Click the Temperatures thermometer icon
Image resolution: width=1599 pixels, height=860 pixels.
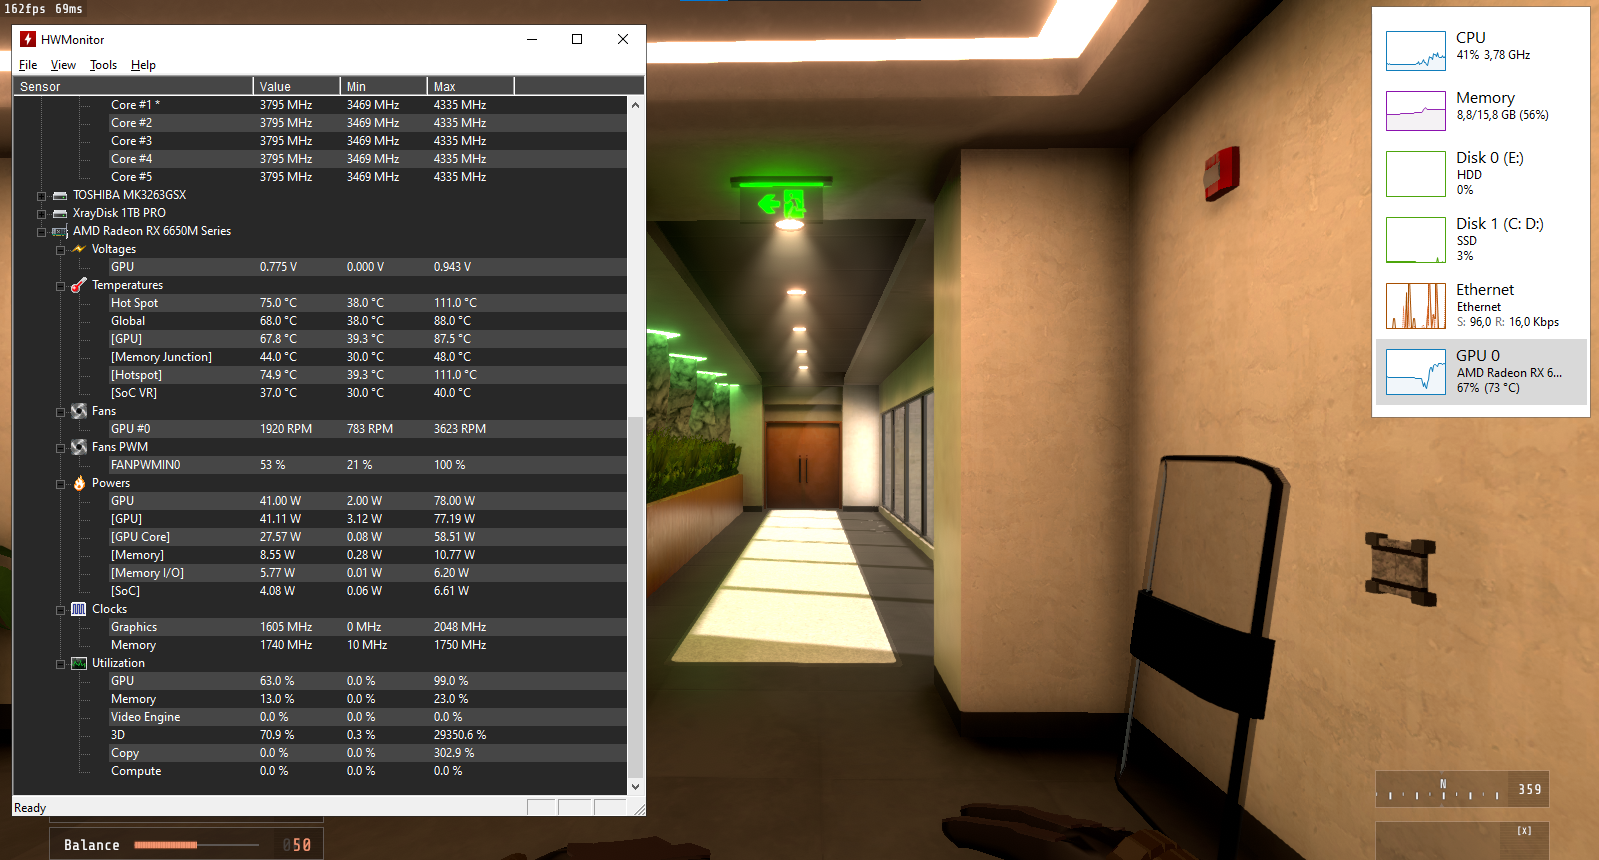click(x=79, y=285)
